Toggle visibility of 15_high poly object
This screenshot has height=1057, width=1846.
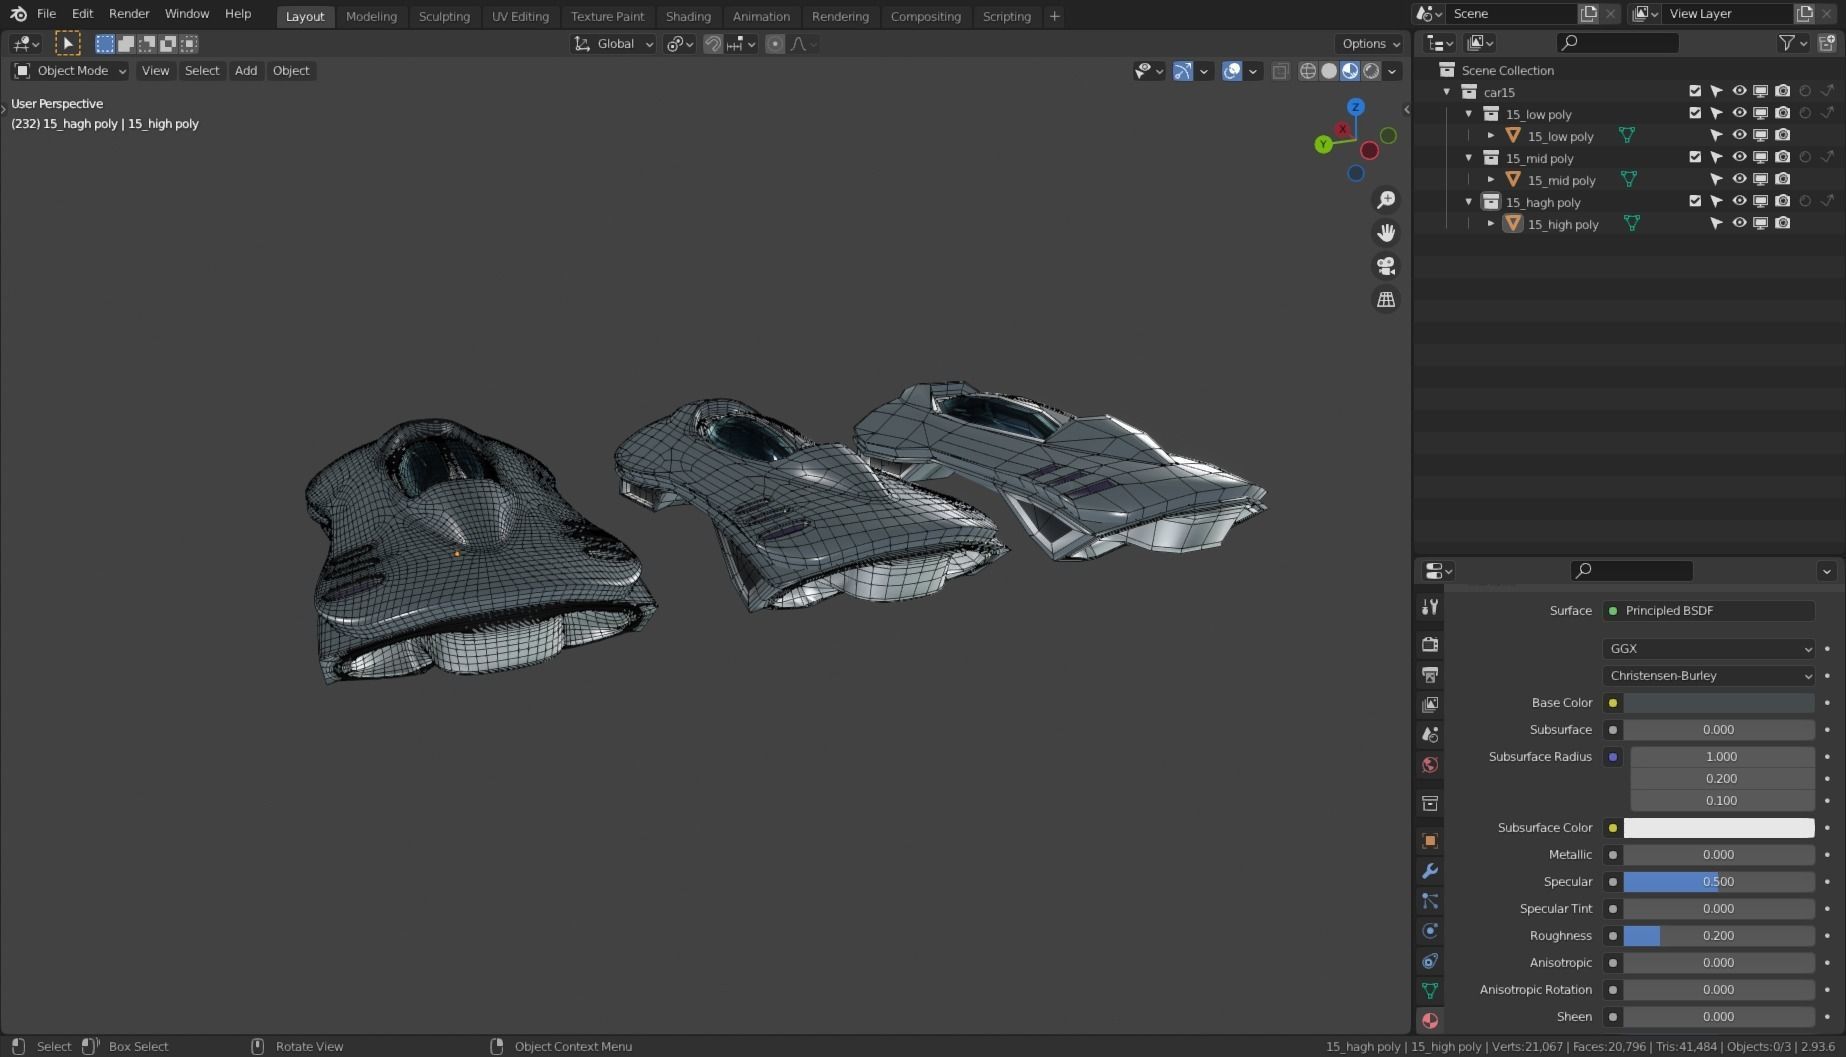pyautogui.click(x=1739, y=223)
